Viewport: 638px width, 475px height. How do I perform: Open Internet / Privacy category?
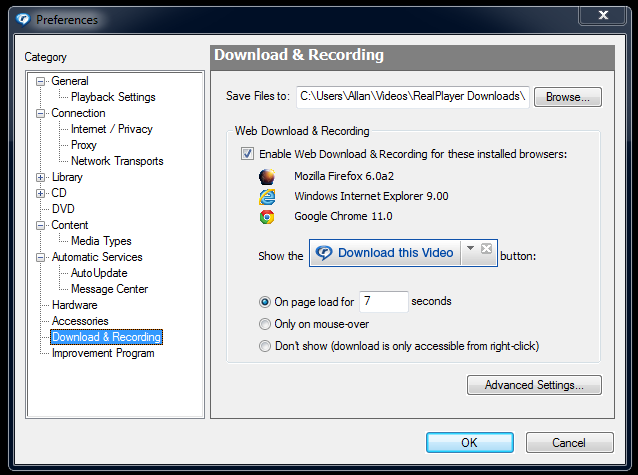pyautogui.click(x=111, y=129)
